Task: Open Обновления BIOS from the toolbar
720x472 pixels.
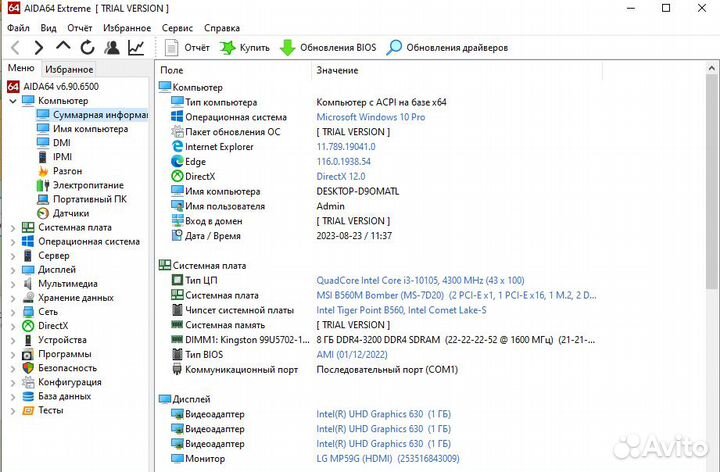Action: [x=328, y=47]
